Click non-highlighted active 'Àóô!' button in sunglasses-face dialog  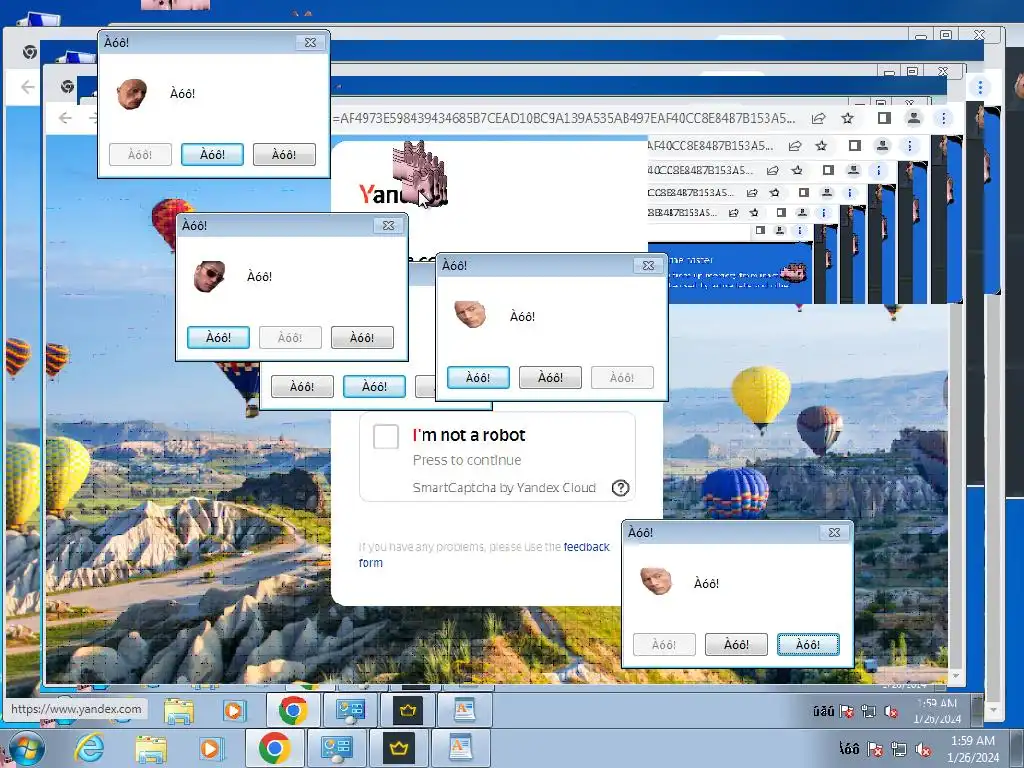362,338
